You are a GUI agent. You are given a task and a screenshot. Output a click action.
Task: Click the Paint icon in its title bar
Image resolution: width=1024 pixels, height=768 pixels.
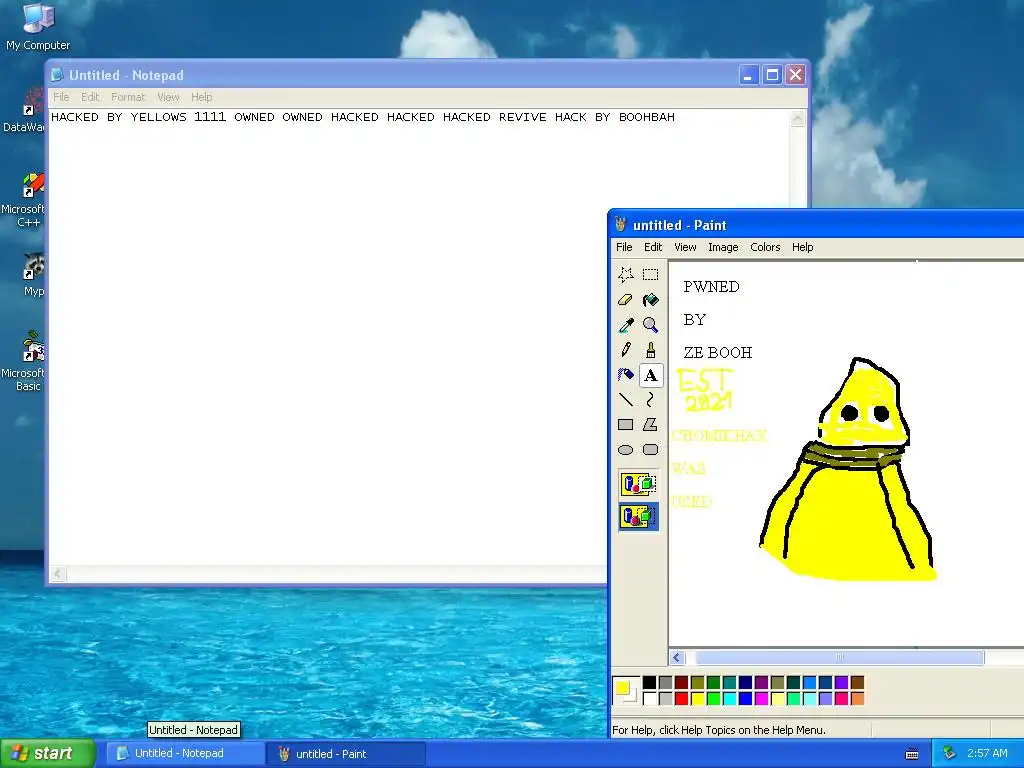tap(620, 225)
